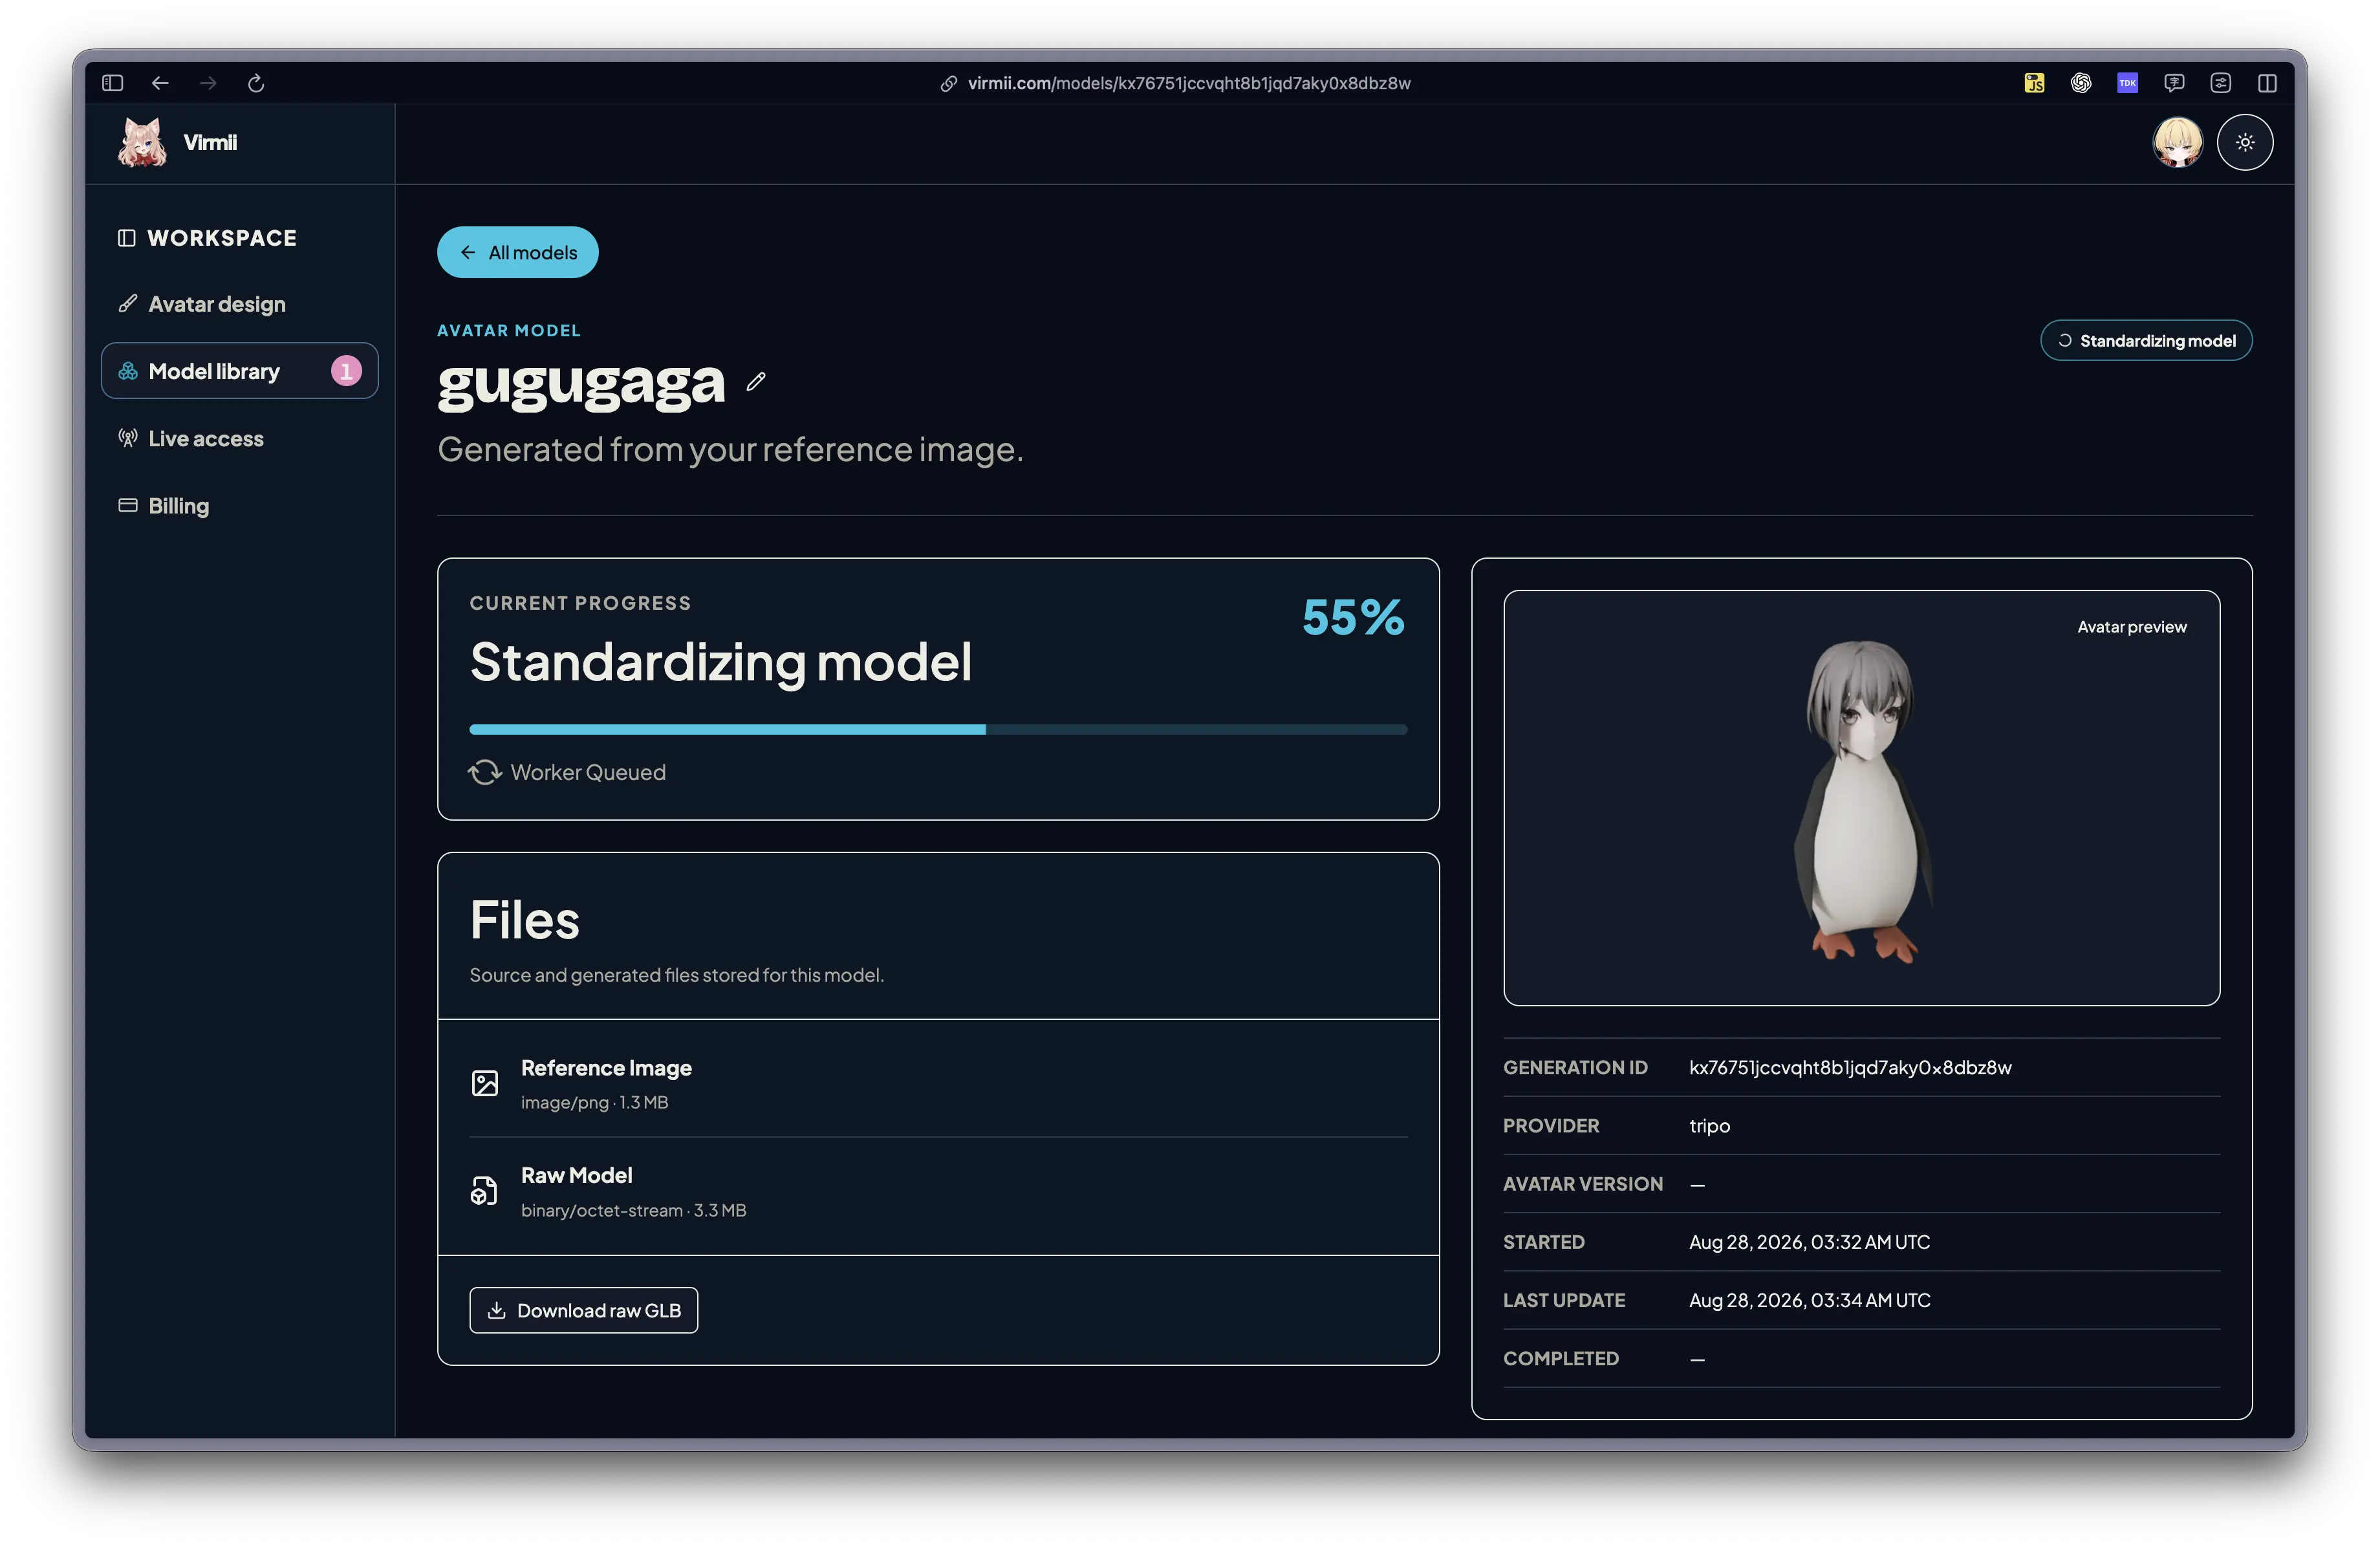Open Avatar design in sidebar
The image size is (2380, 1547).
coord(240,304)
